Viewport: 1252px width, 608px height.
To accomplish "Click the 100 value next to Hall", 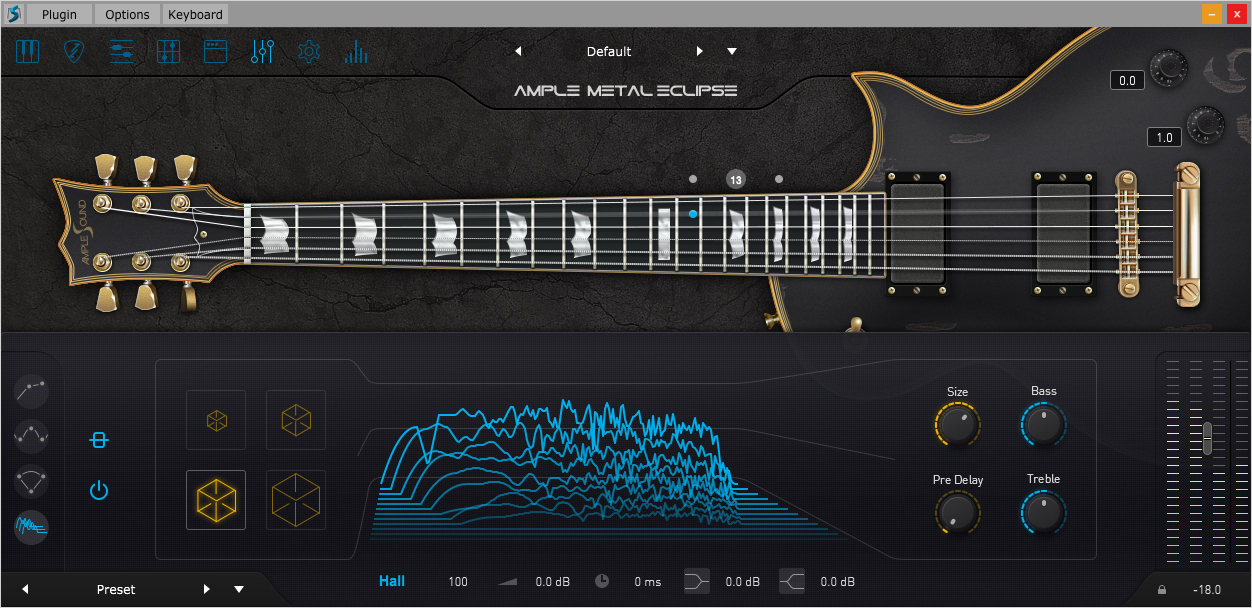I will pos(458,582).
